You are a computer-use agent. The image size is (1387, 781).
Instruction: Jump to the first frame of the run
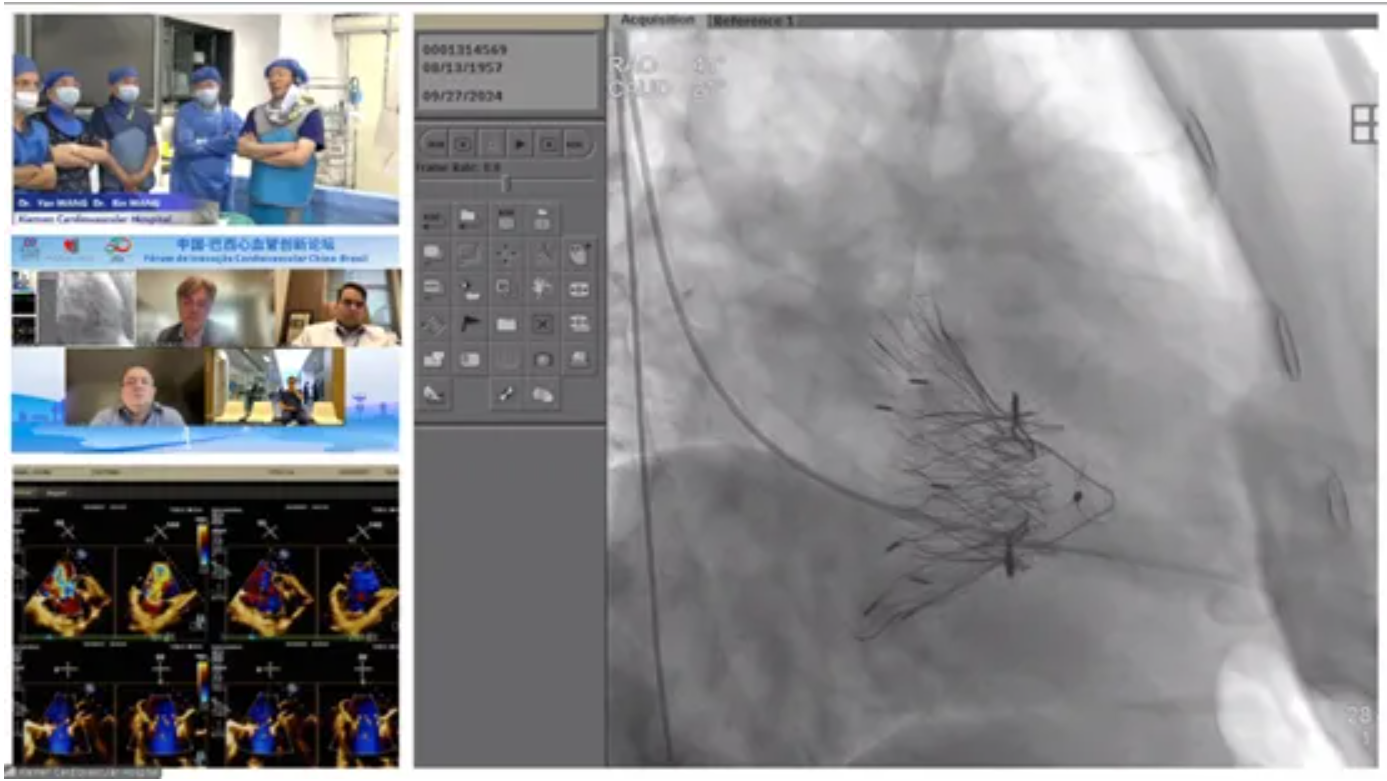tap(436, 144)
